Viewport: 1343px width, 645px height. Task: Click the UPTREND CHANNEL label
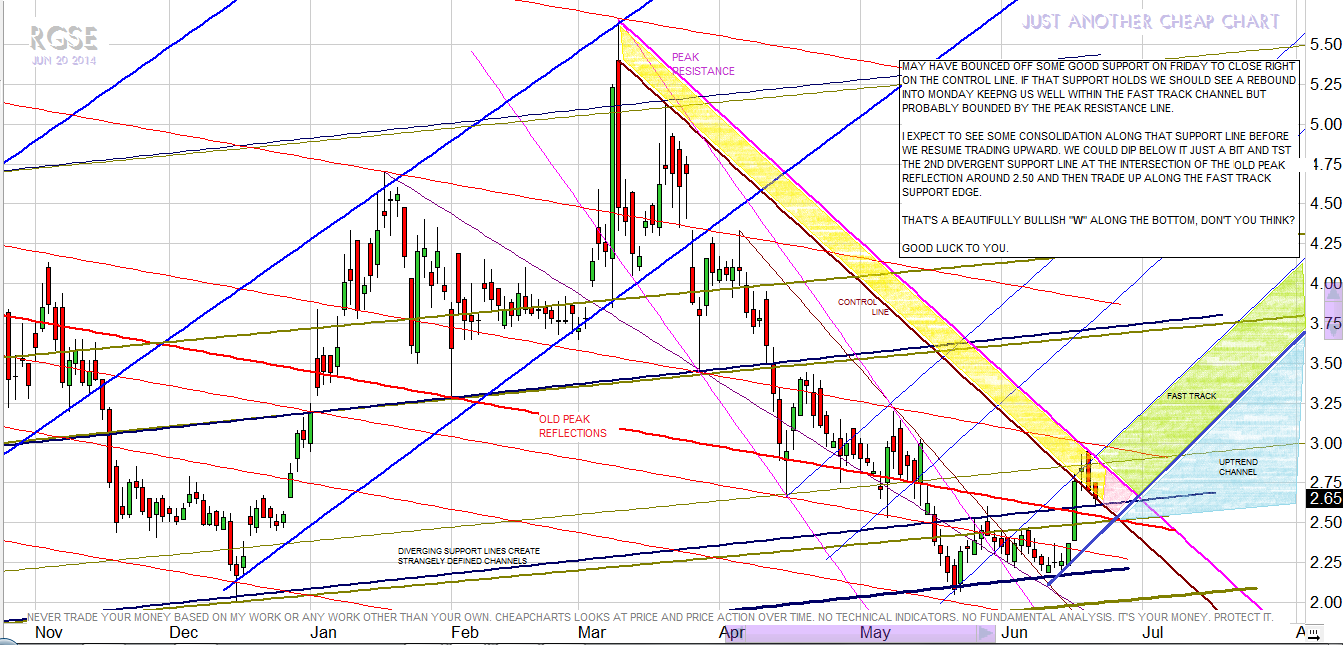[1238, 466]
